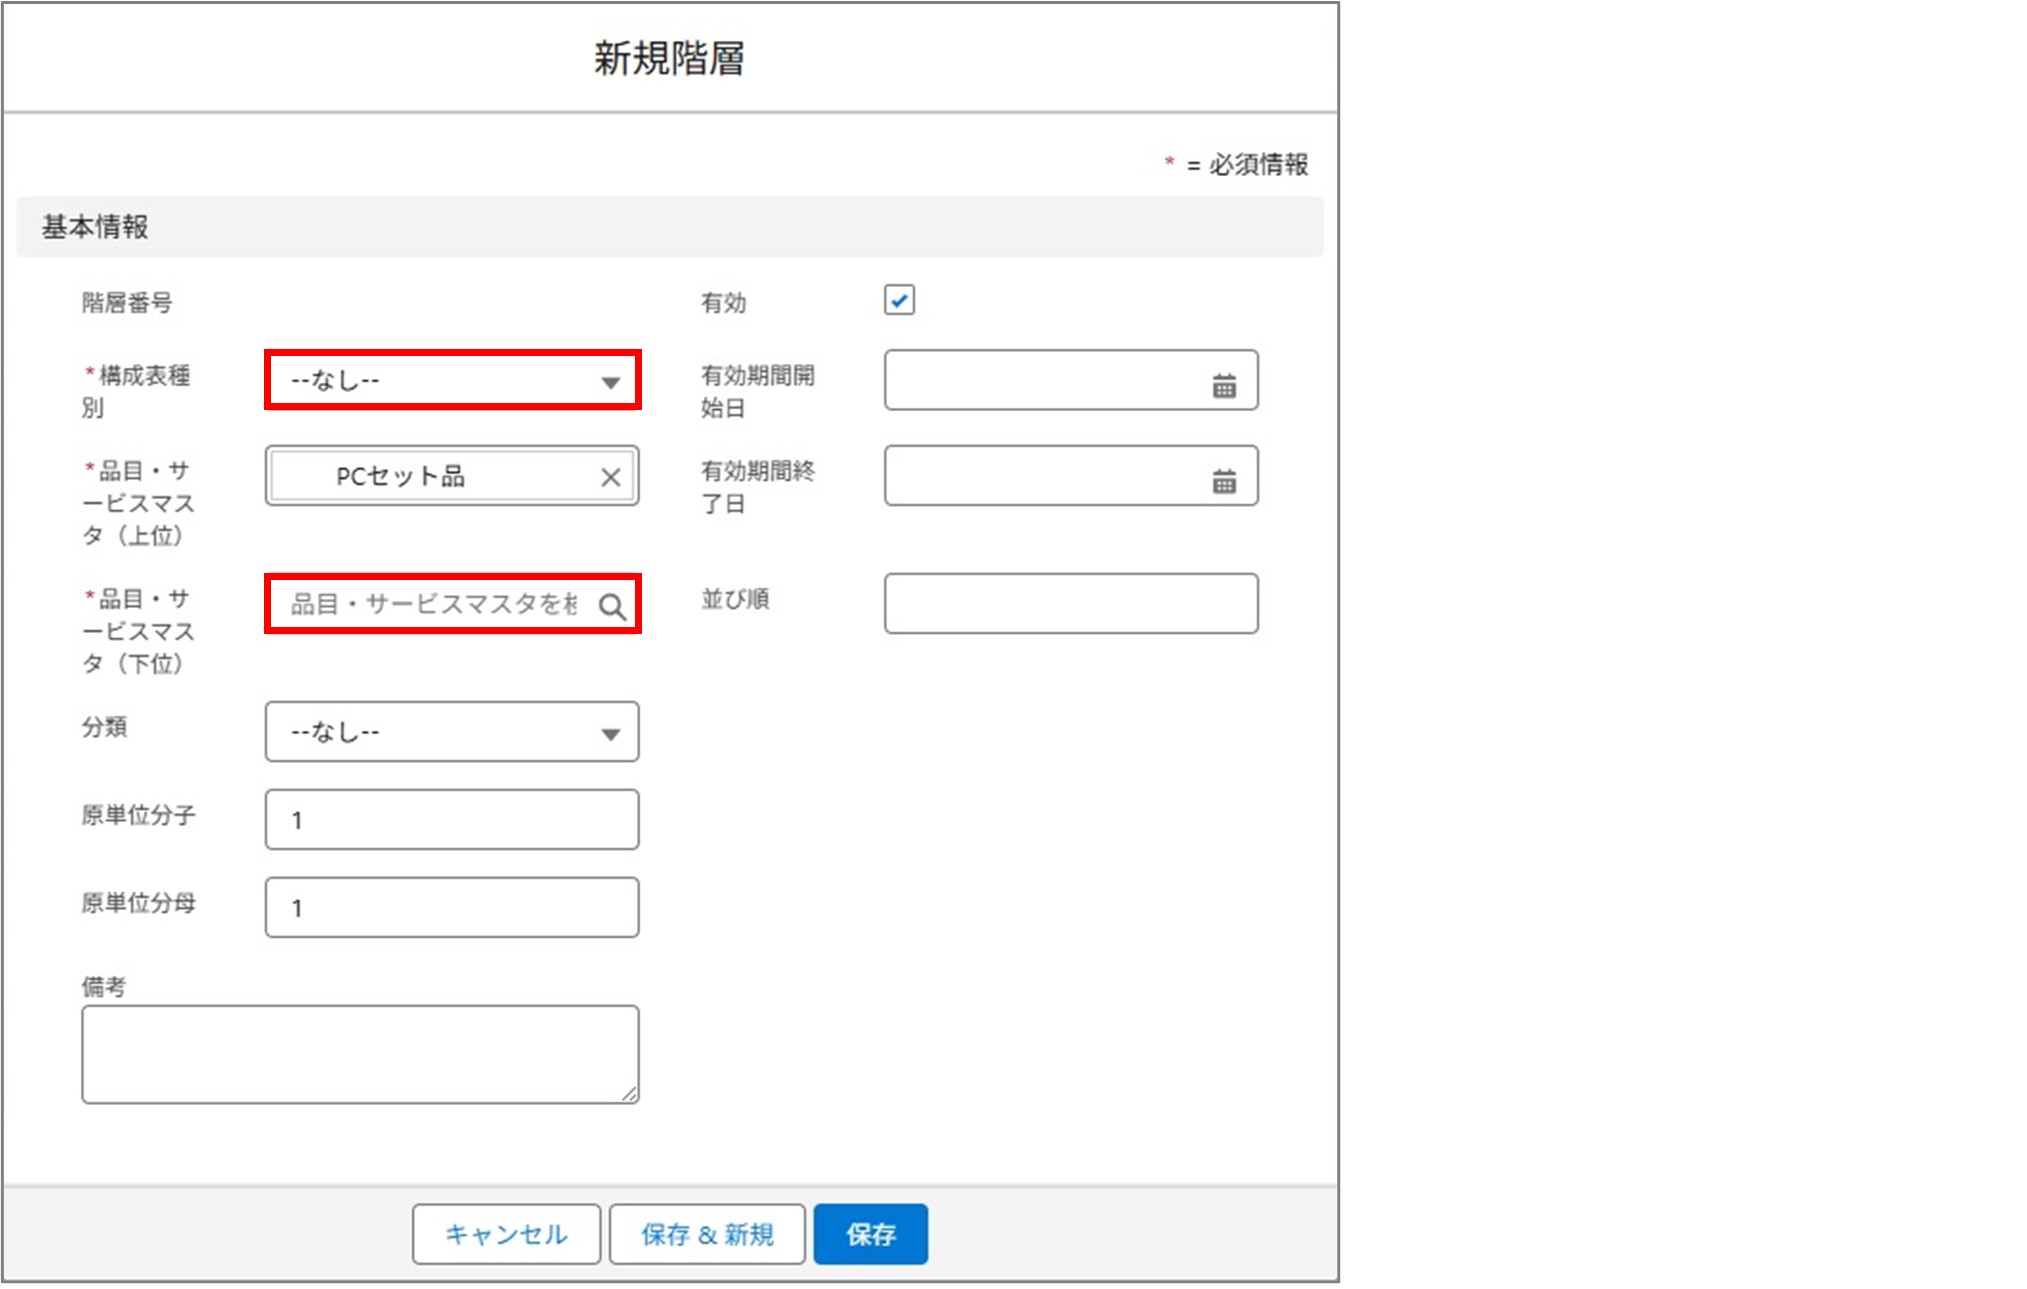Click the 並び順 input field
2027x1289 pixels.
tap(1070, 604)
